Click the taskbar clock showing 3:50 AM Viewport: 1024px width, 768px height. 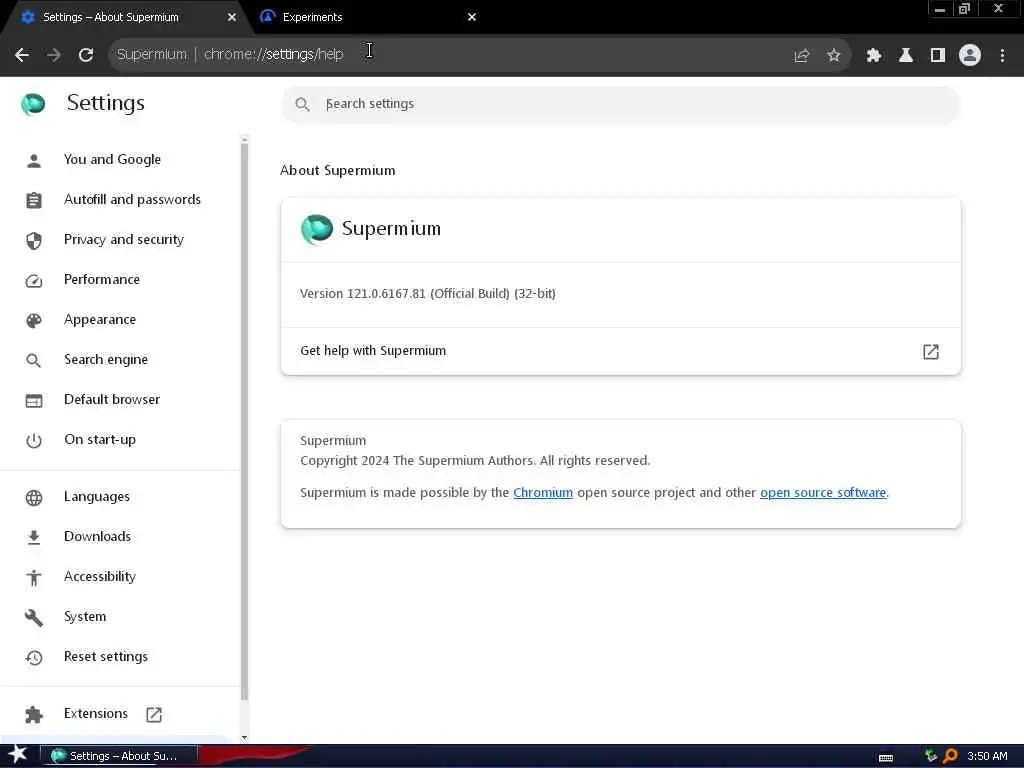(x=987, y=756)
